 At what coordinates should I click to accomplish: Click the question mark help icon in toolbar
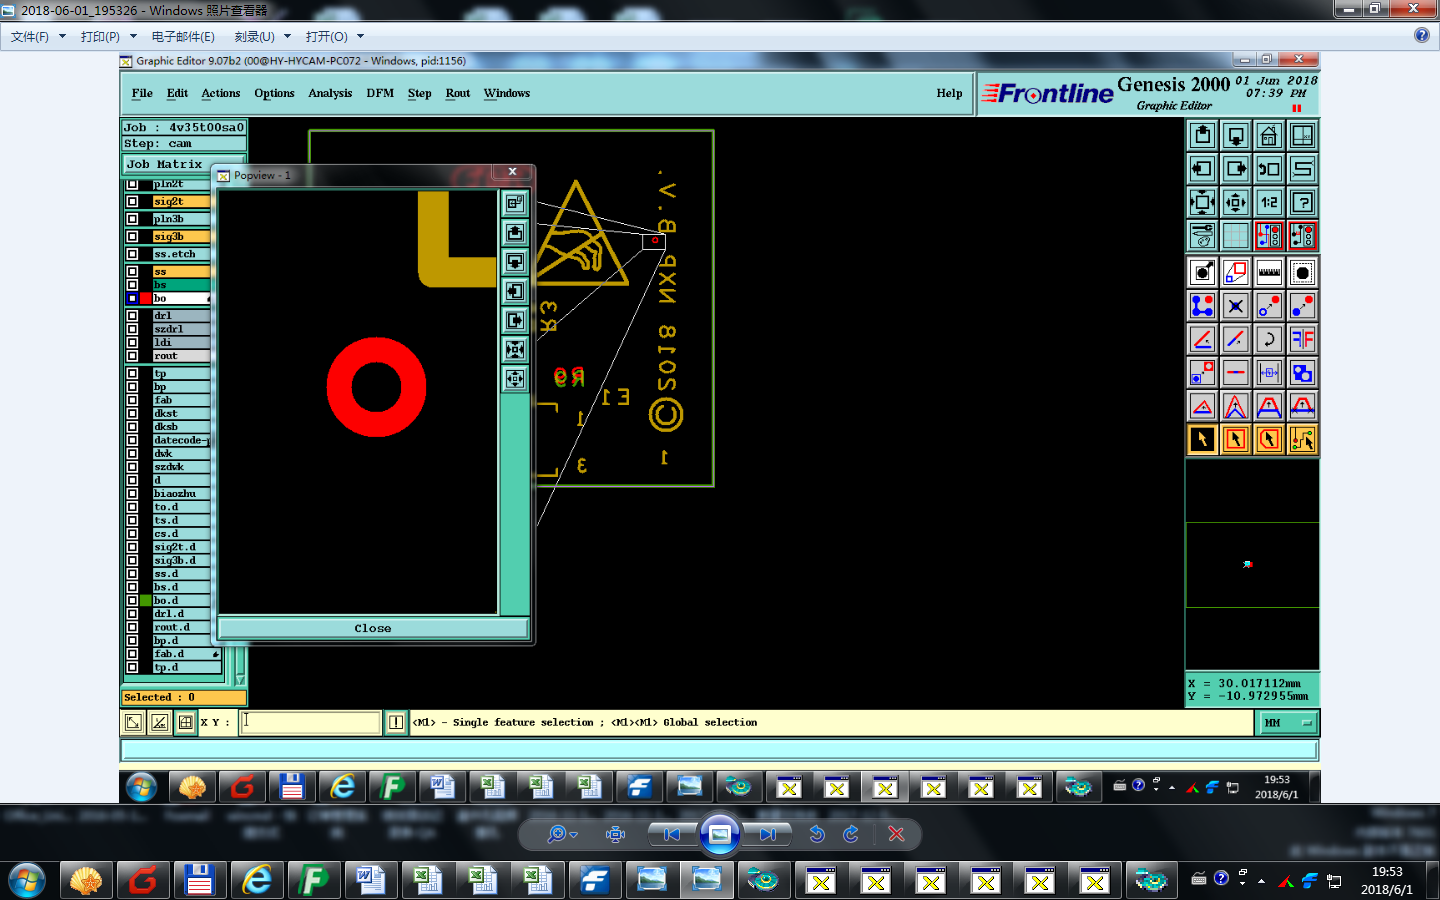(1302, 202)
